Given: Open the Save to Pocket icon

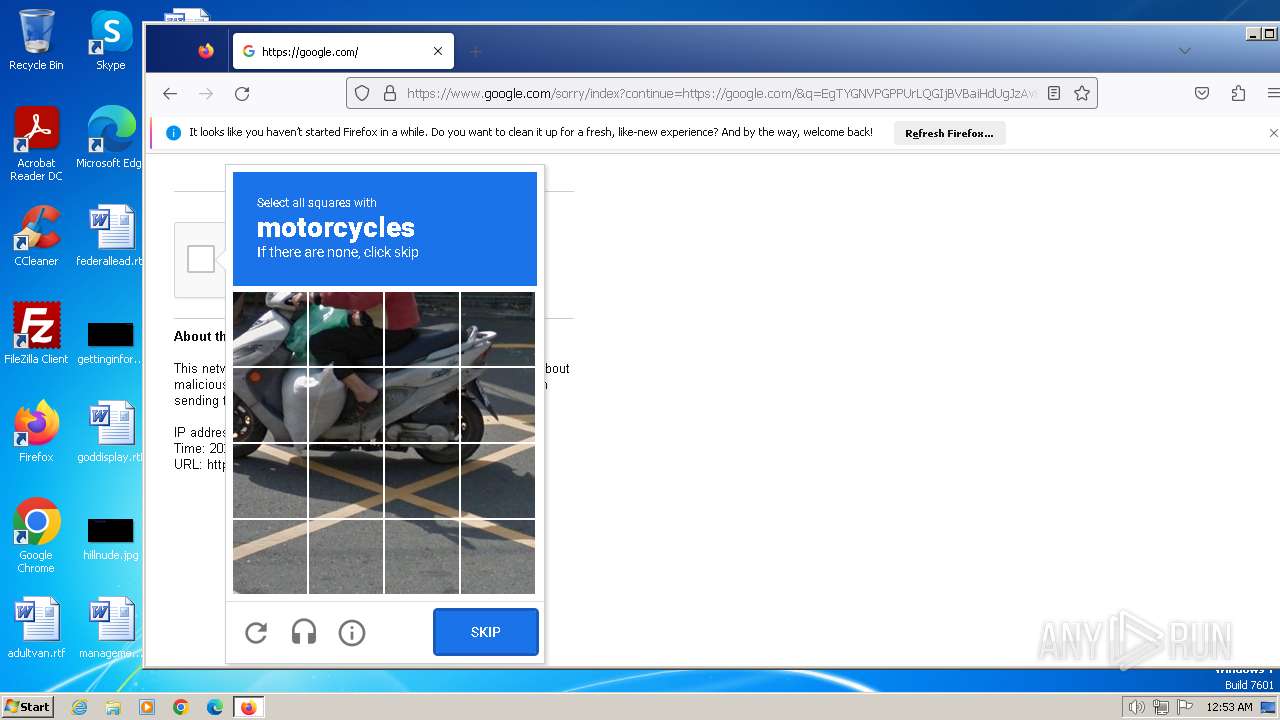Looking at the screenshot, I should (x=1202, y=93).
